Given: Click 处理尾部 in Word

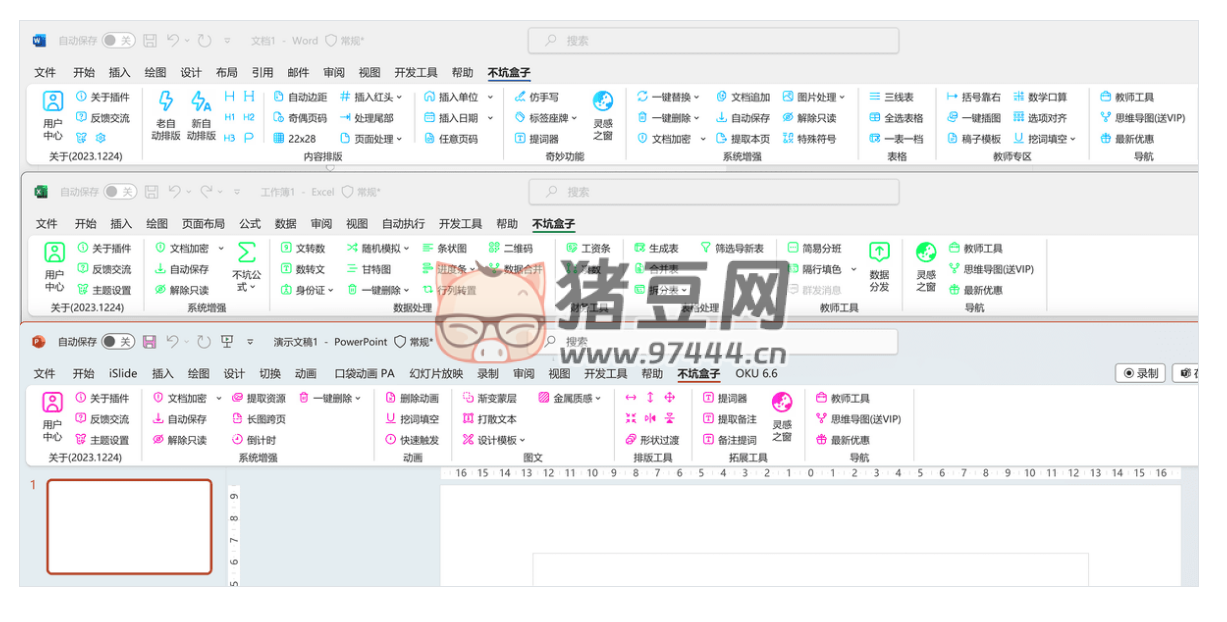Looking at the screenshot, I should click(x=367, y=118).
